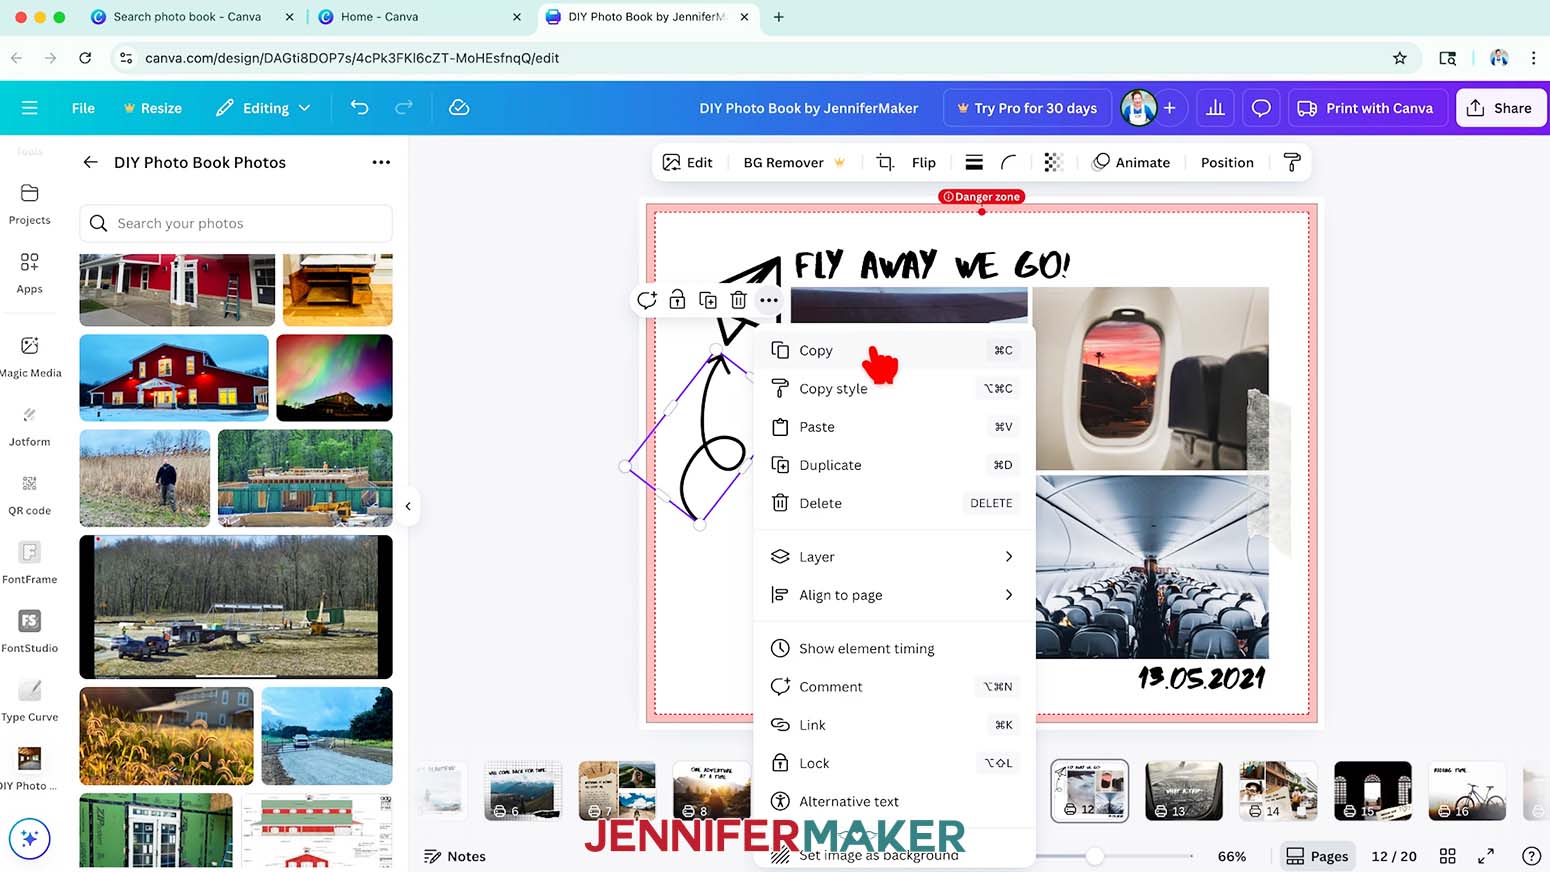Switch to the Home - Canva browser tab
The height and width of the screenshot is (872, 1550).
[x=420, y=17]
